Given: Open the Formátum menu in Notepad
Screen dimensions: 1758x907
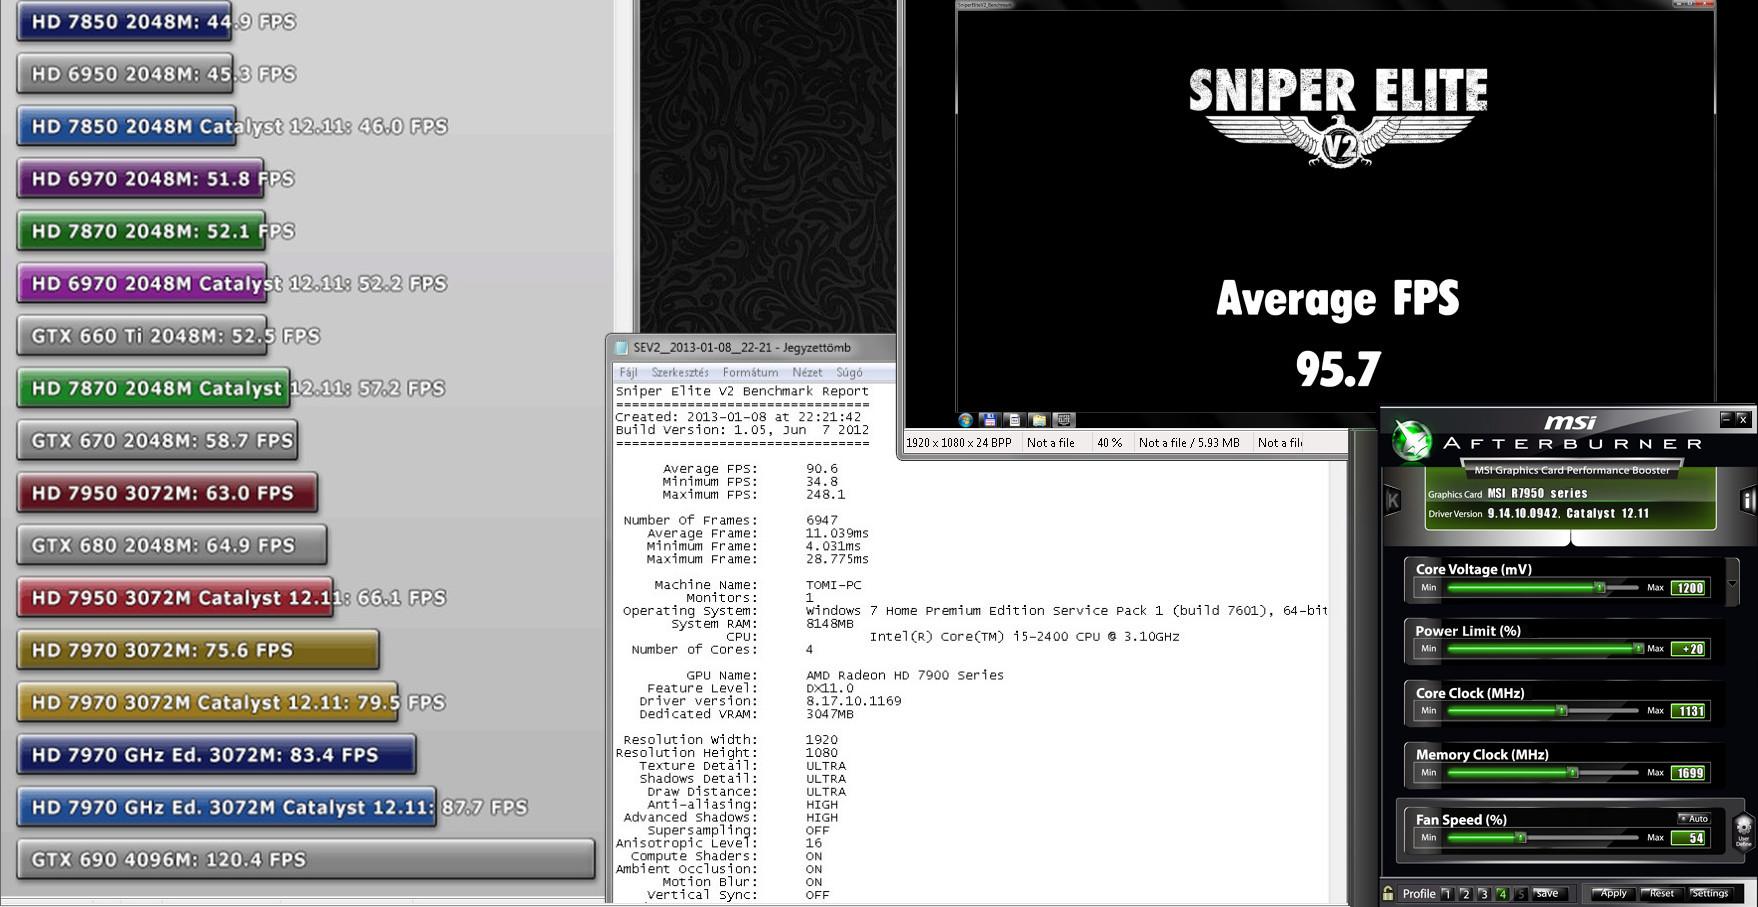Looking at the screenshot, I should (x=750, y=372).
